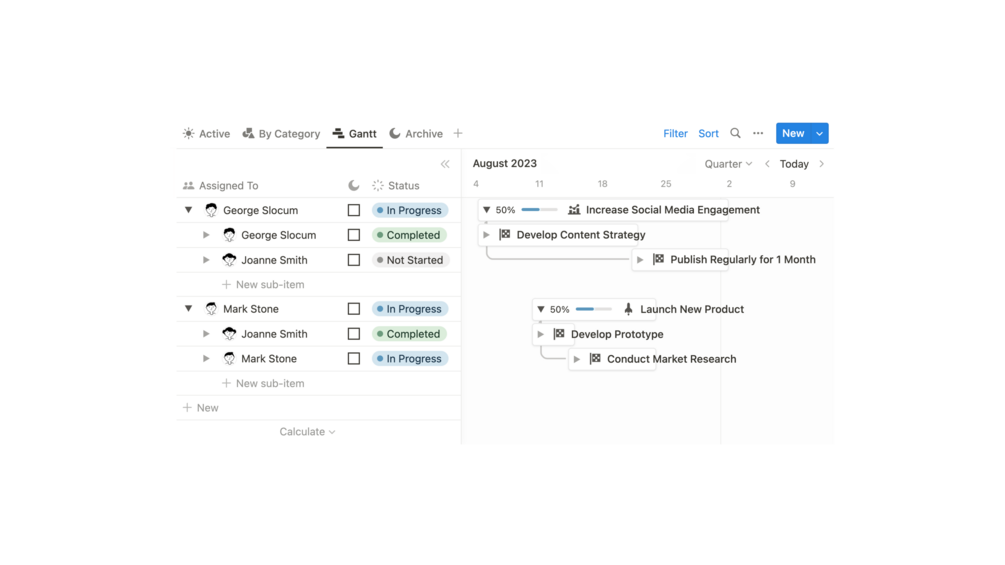Expand Conduct Market Research timeline item
This screenshot has width=1005, height=565.
pyautogui.click(x=577, y=359)
